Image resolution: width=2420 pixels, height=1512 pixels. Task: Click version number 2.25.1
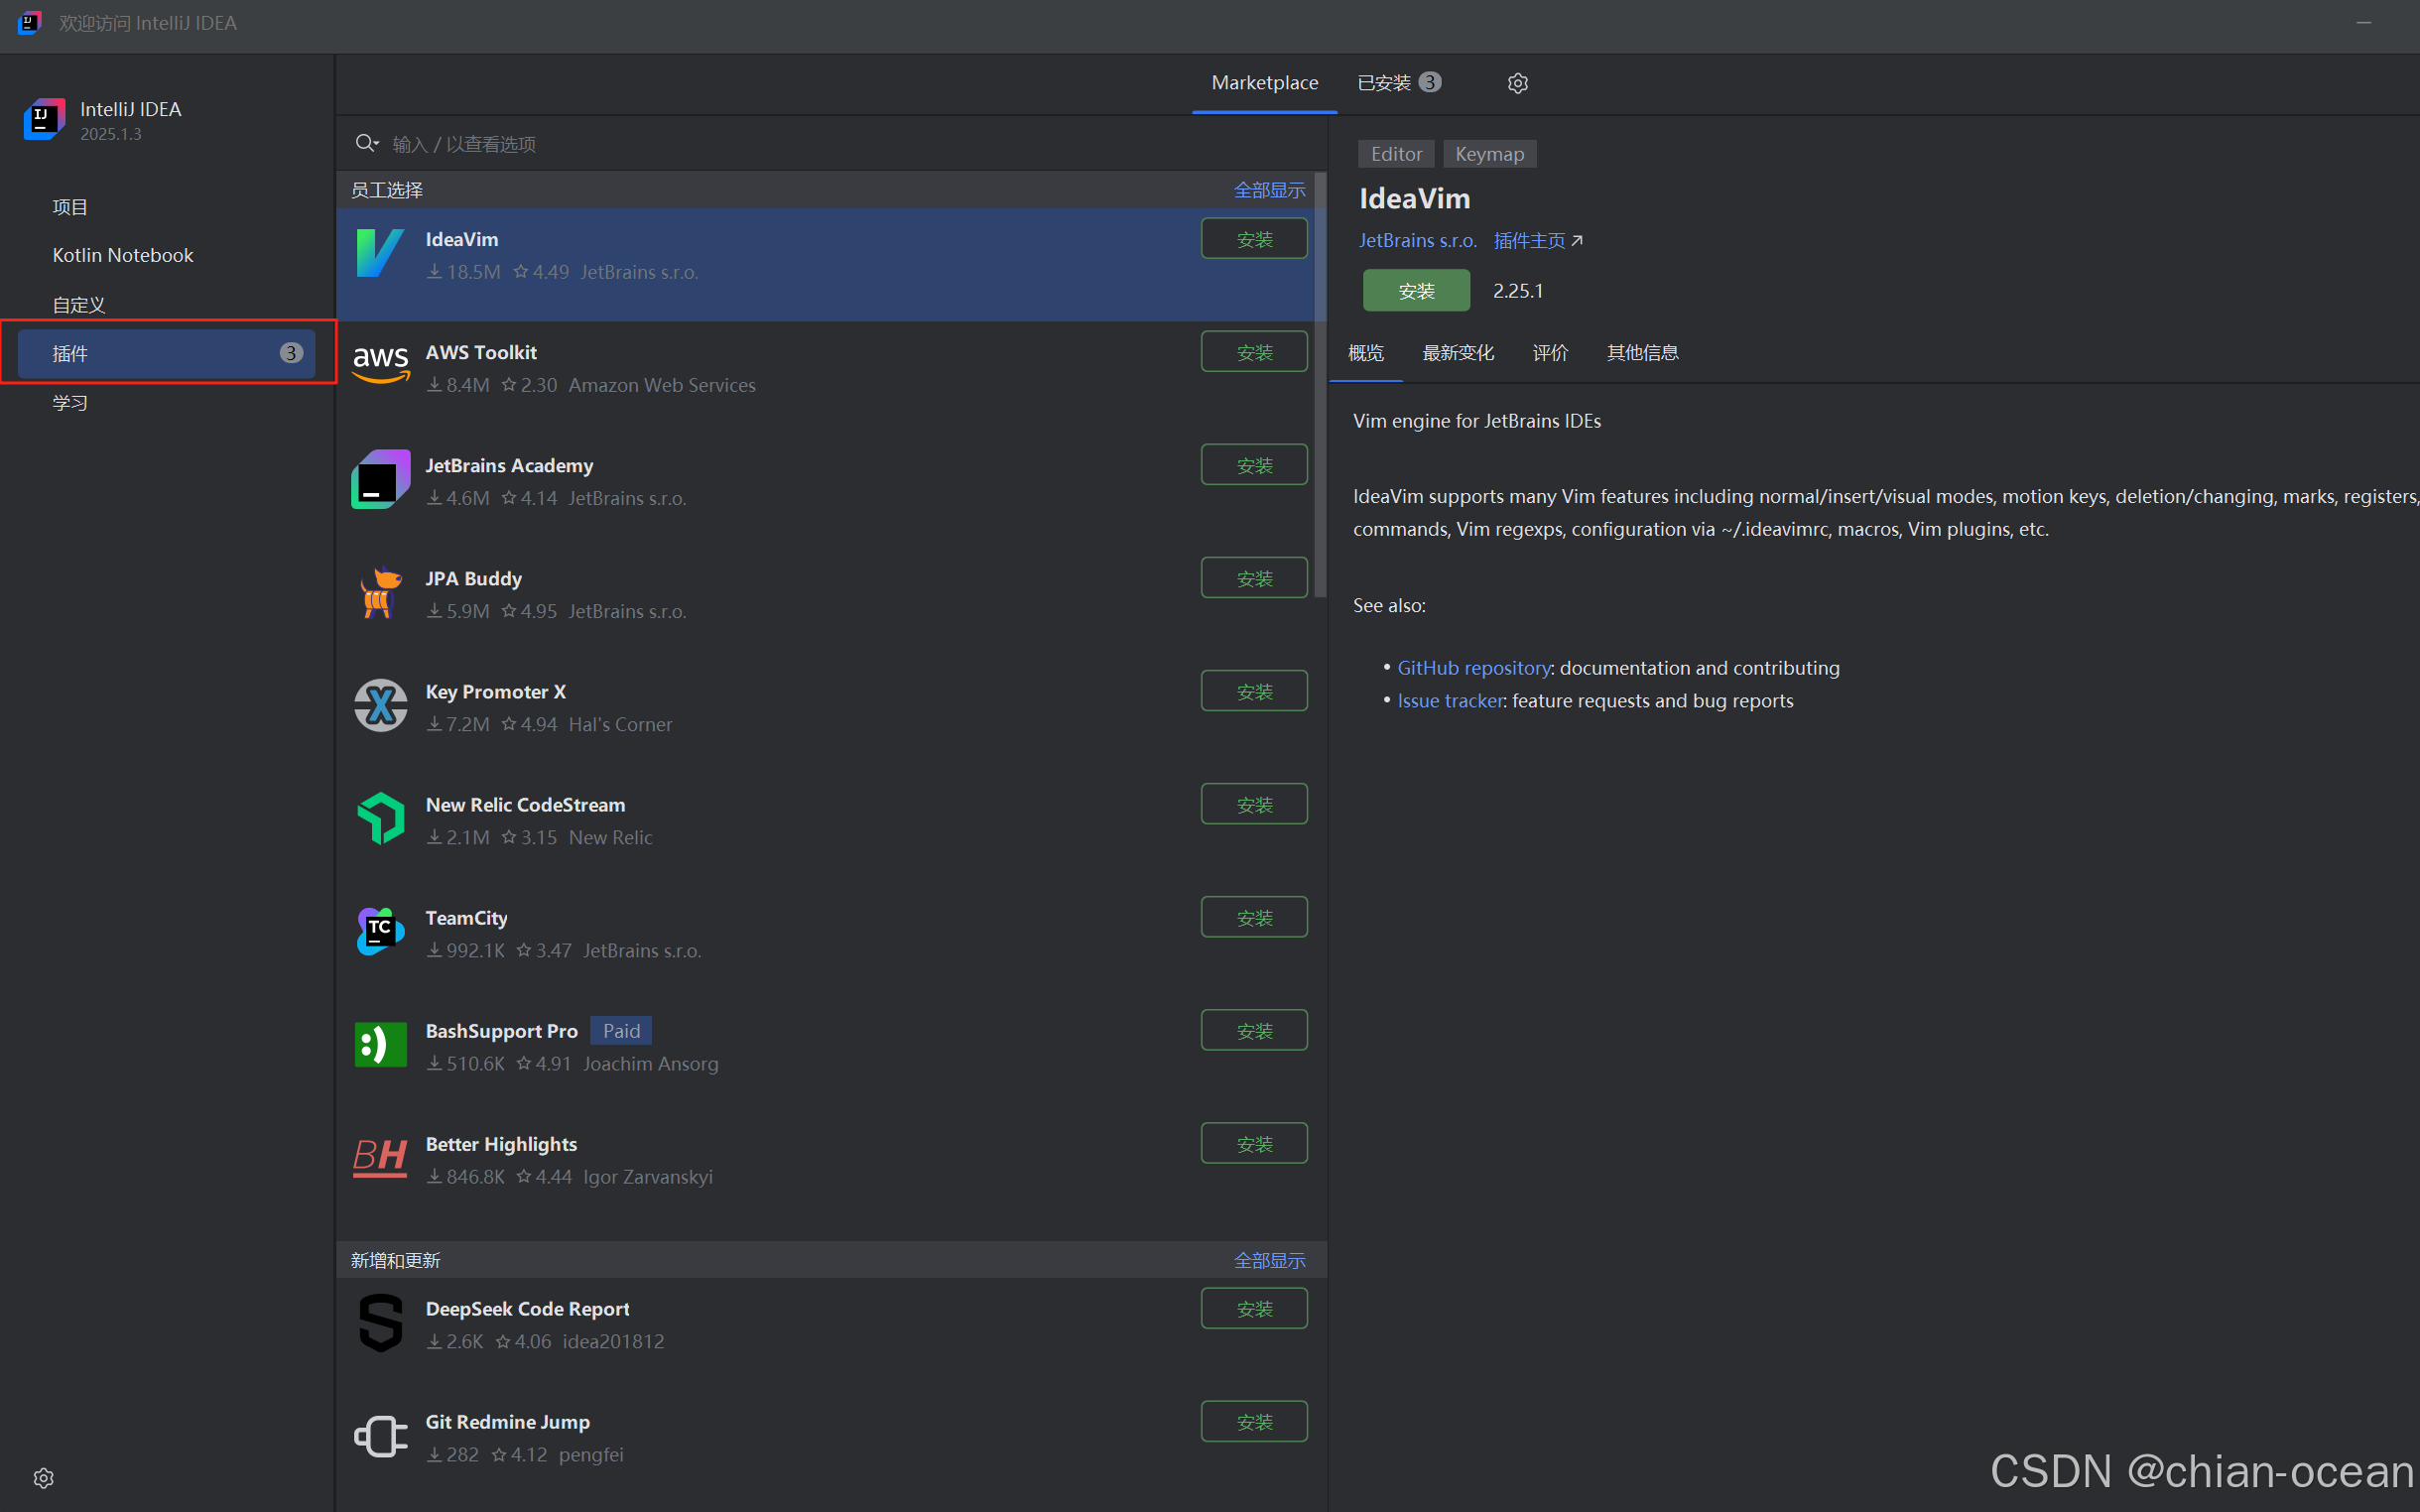1518,291
